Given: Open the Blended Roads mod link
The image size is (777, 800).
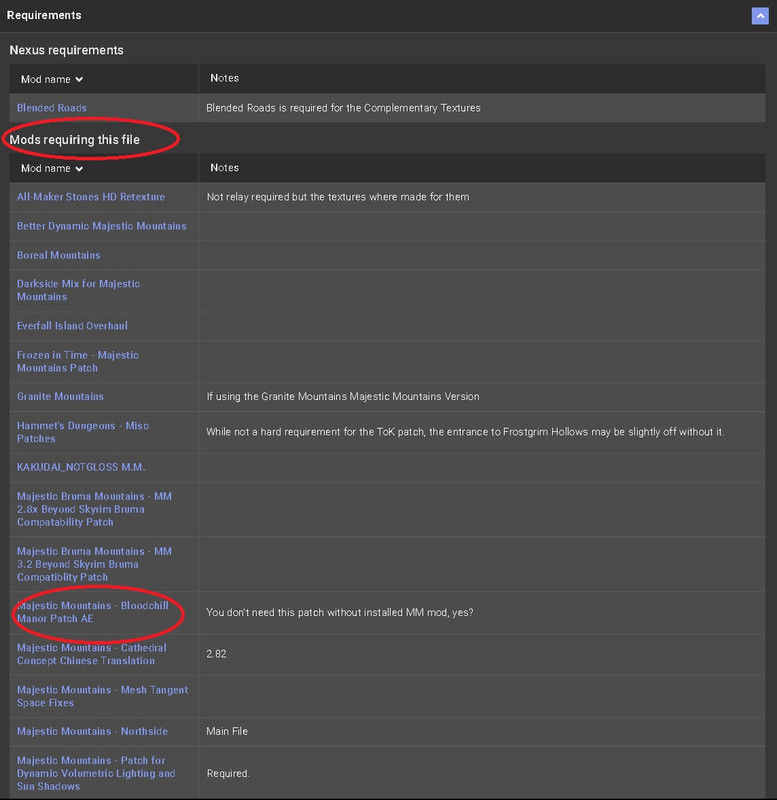Looking at the screenshot, I should pos(52,108).
